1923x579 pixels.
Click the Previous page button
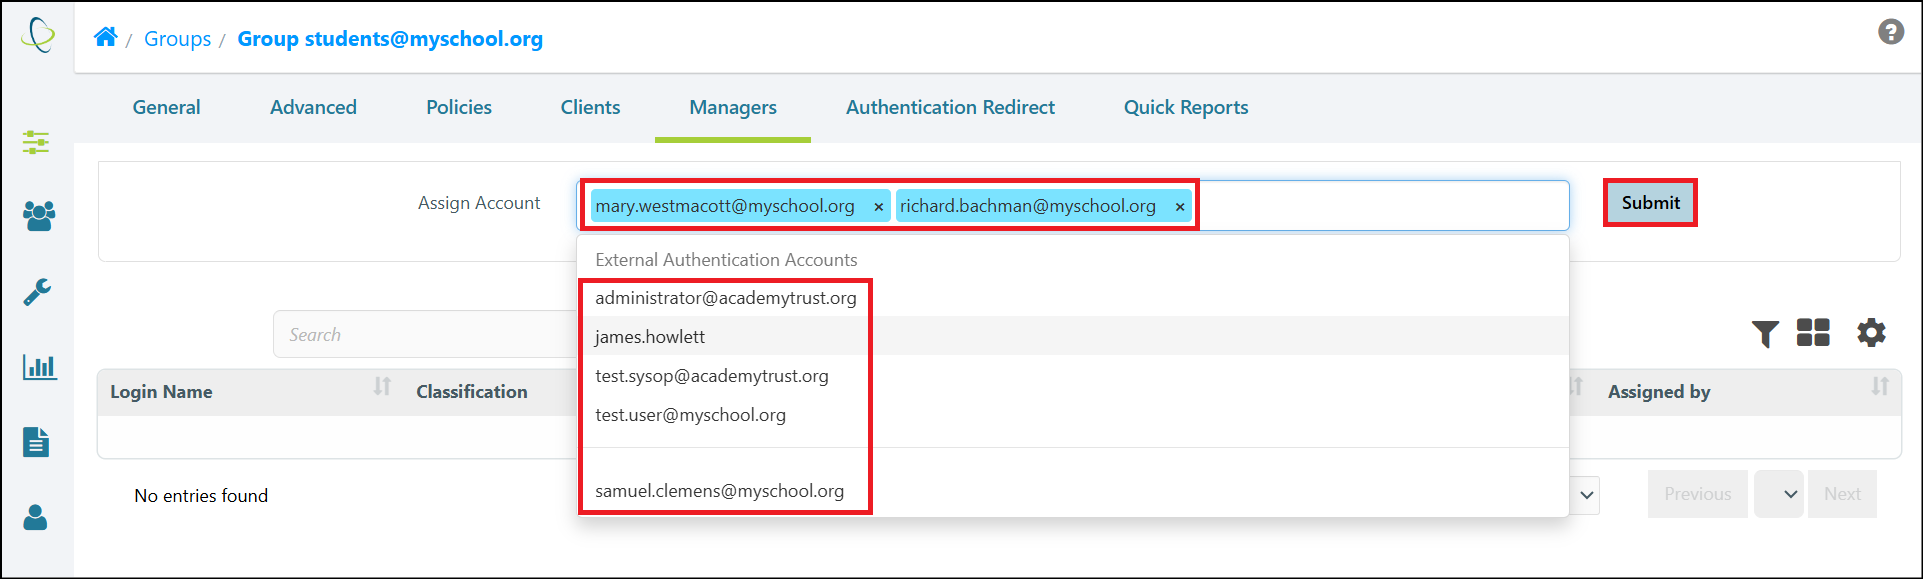pyautogui.click(x=1697, y=494)
